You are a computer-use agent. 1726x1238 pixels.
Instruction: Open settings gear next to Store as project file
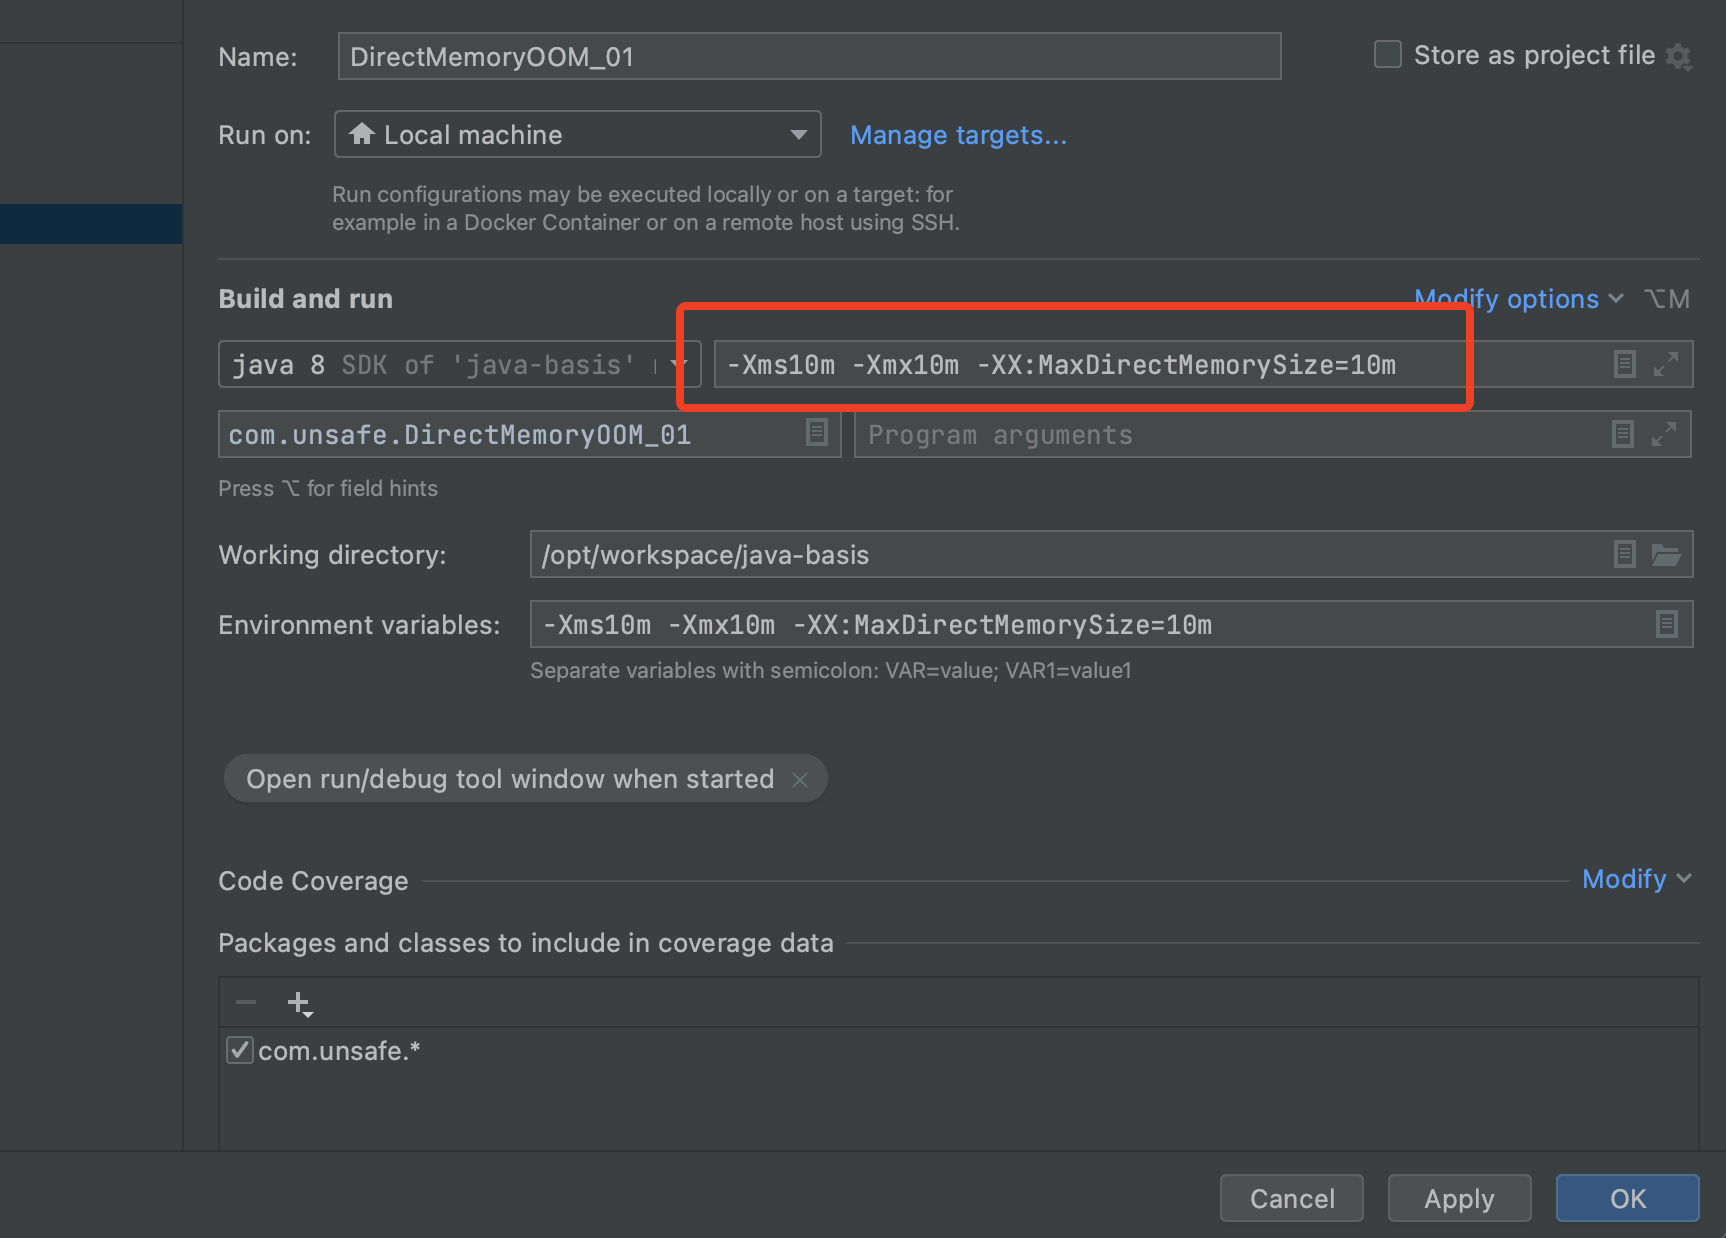[1678, 56]
